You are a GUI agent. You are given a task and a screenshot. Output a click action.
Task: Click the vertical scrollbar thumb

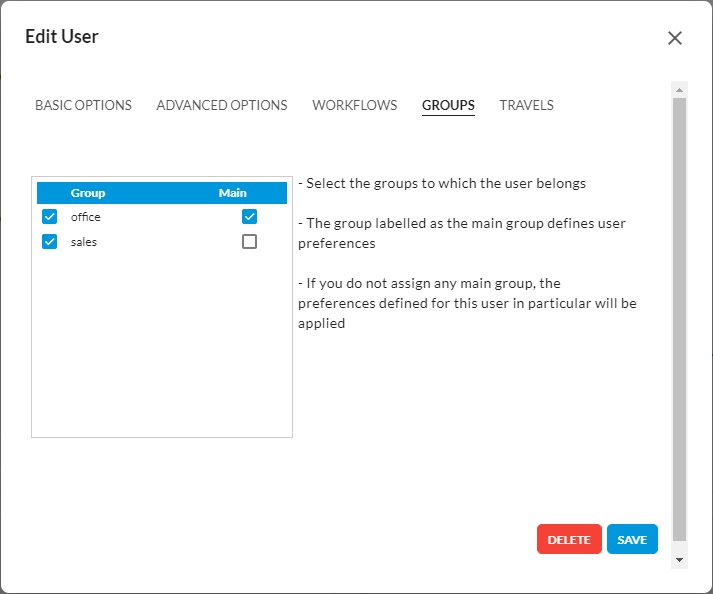679,320
